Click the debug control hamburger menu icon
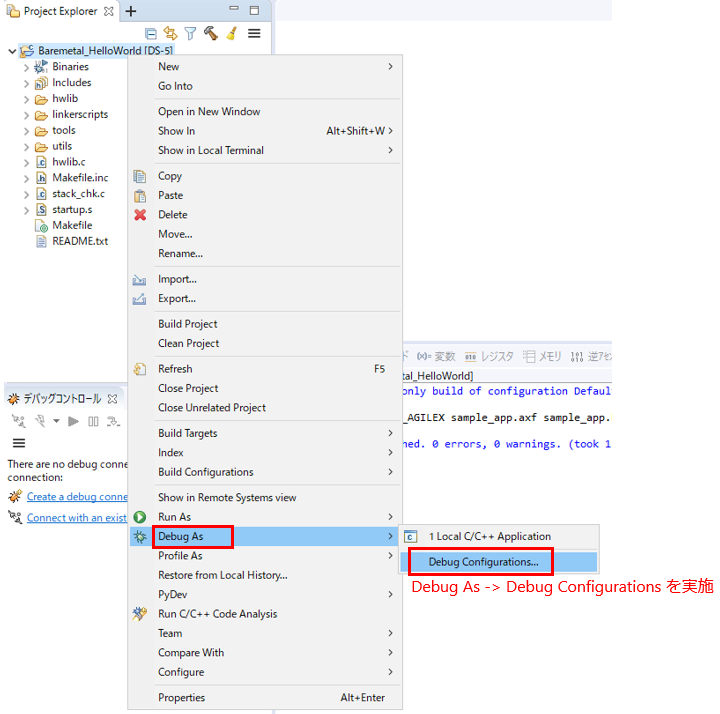720x714 pixels. pos(18,442)
